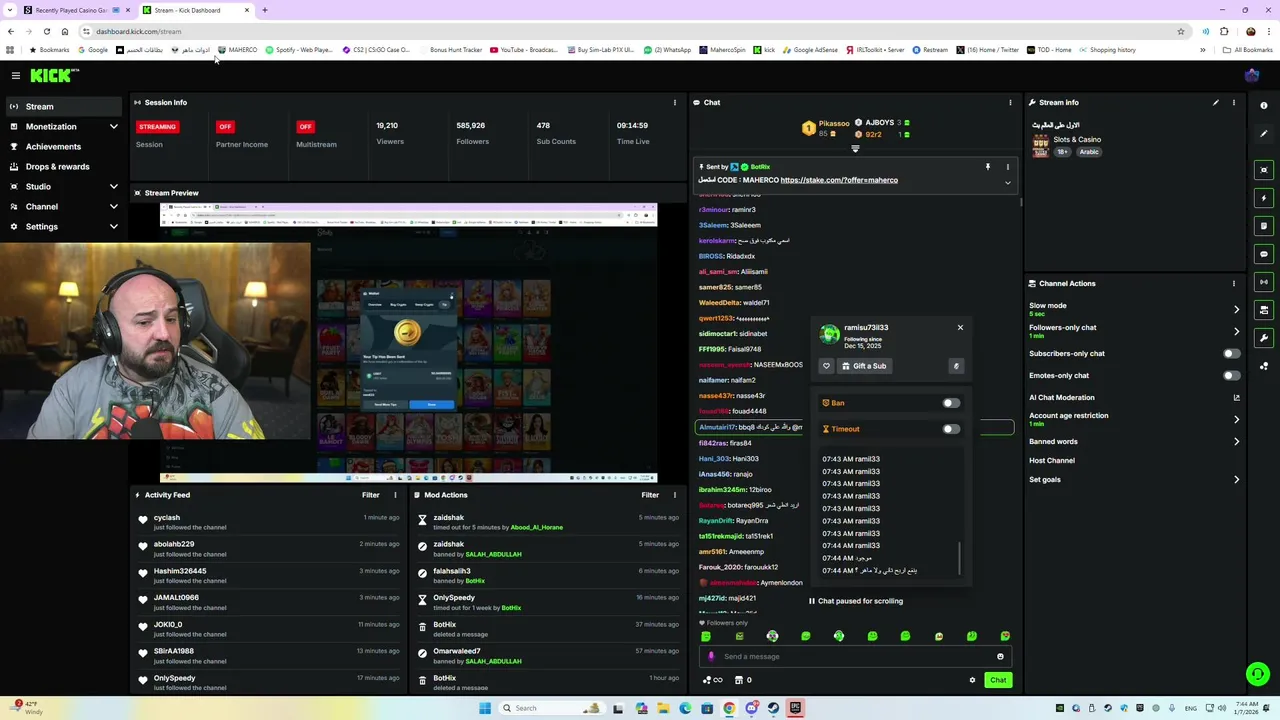Open Discord from the taskbar

(x=751, y=708)
